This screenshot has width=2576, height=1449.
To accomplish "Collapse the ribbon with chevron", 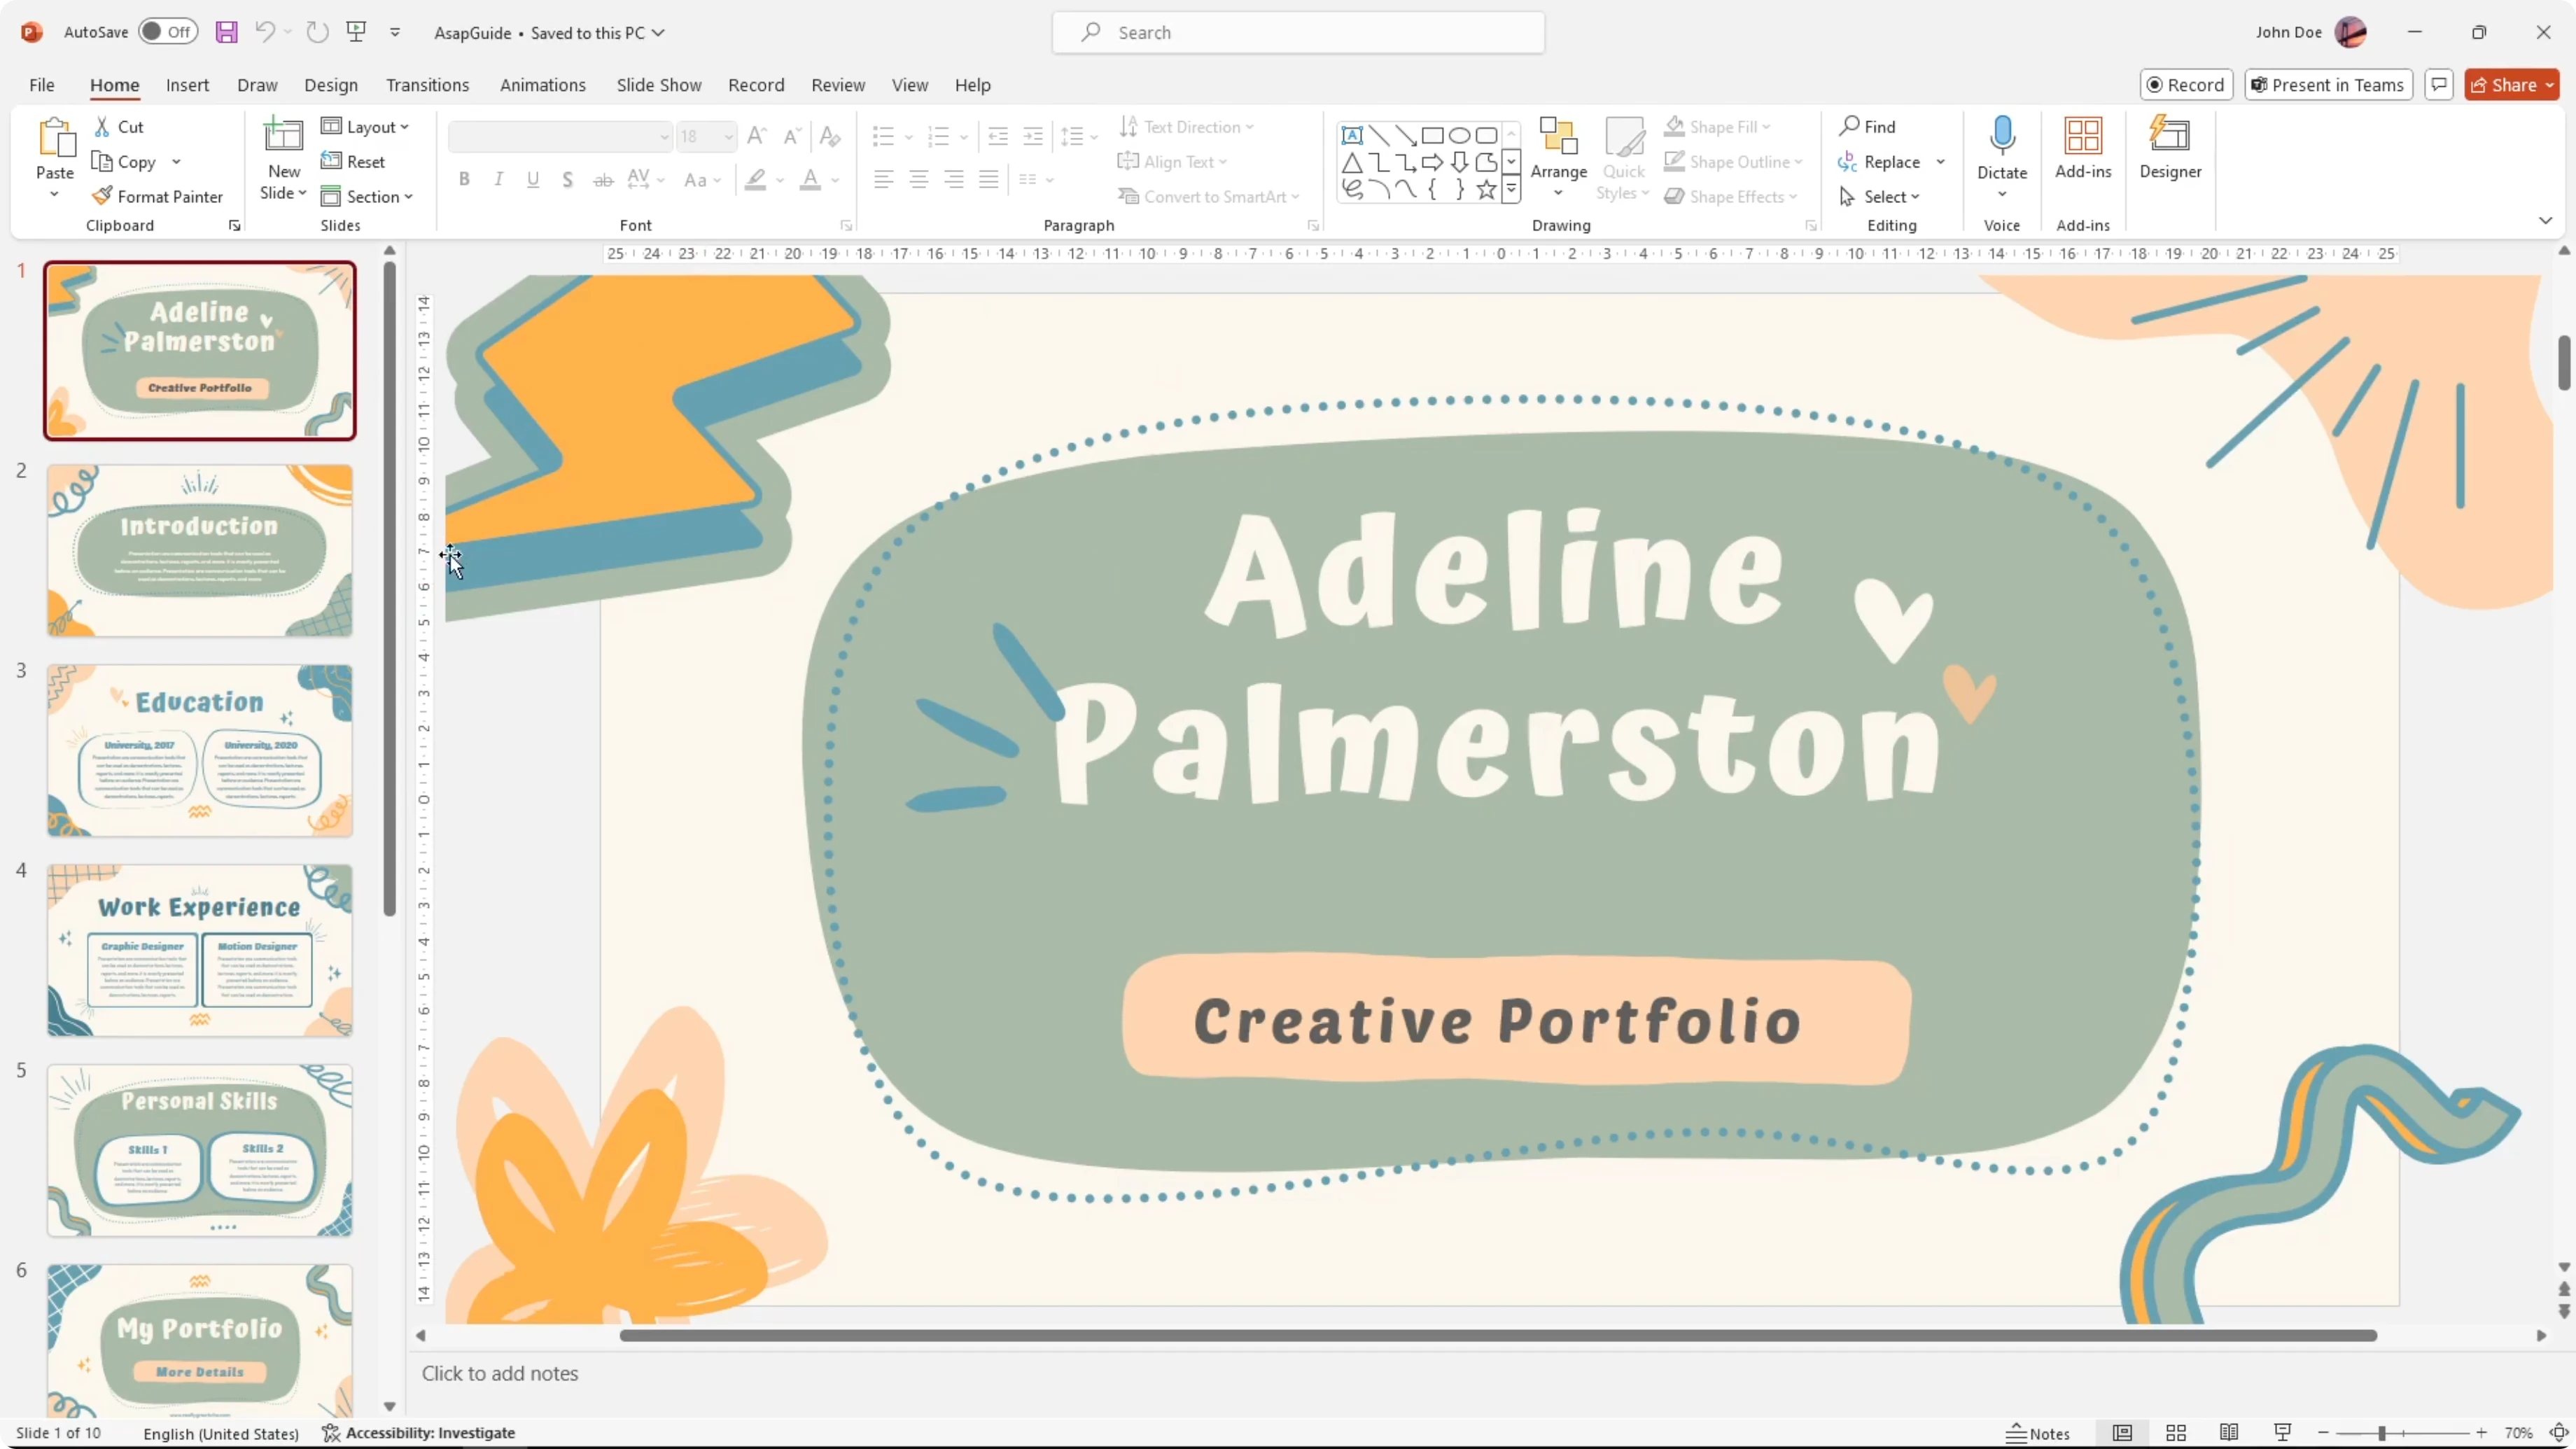I will [x=2545, y=220].
